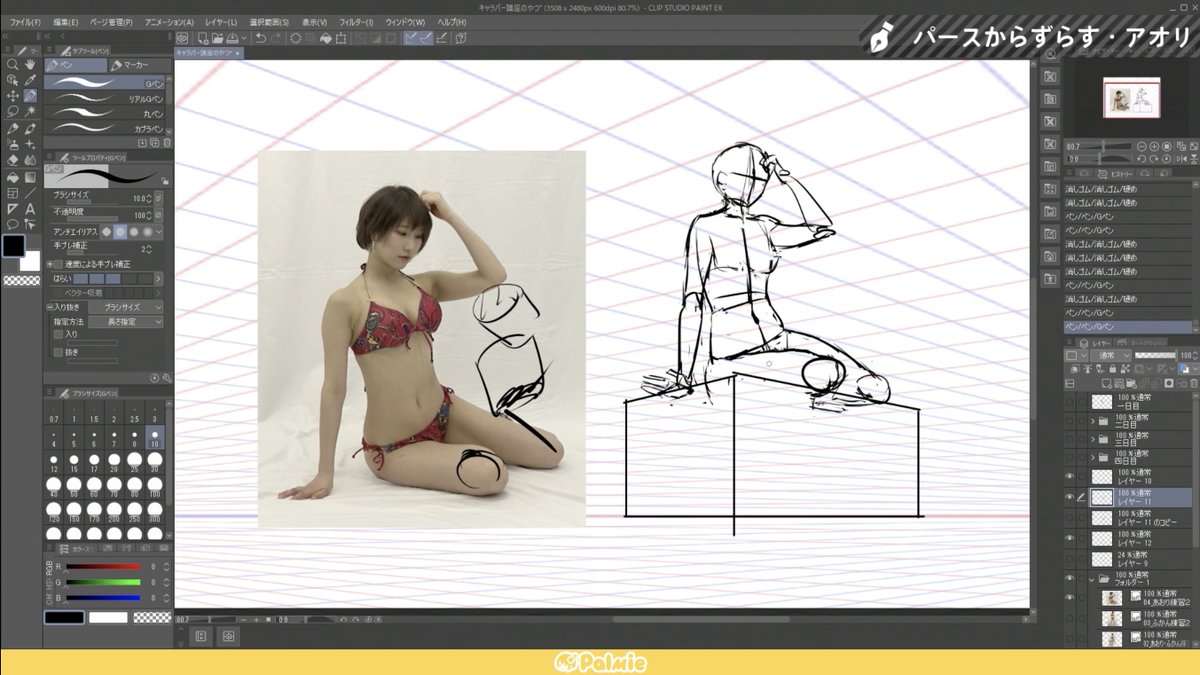The width and height of the screenshot is (1200, 675).
Task: Select the Eyedropper tool
Action: pyautogui.click(x=30, y=80)
